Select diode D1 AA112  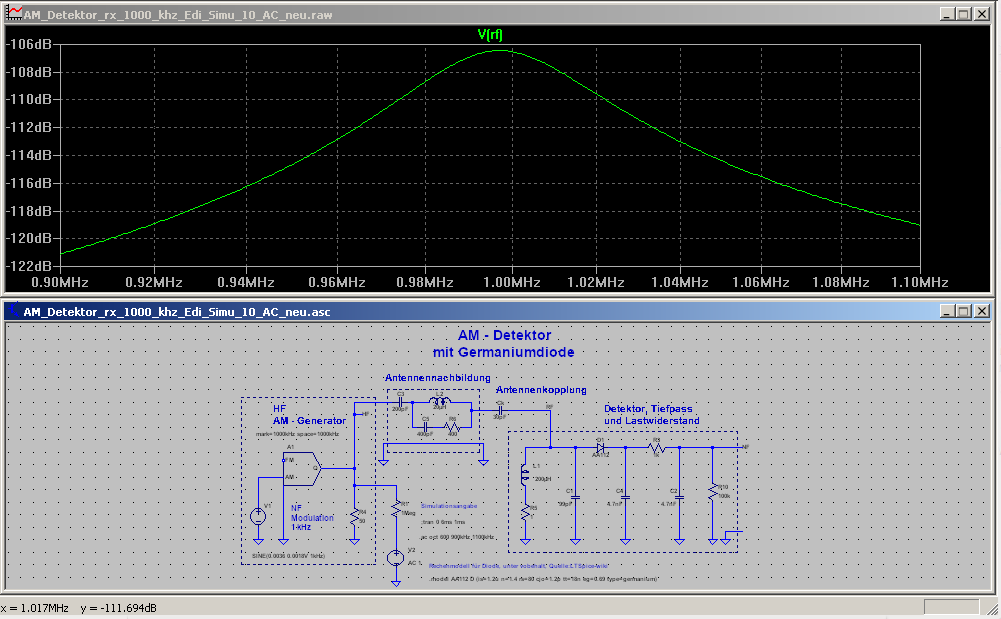coord(600,448)
